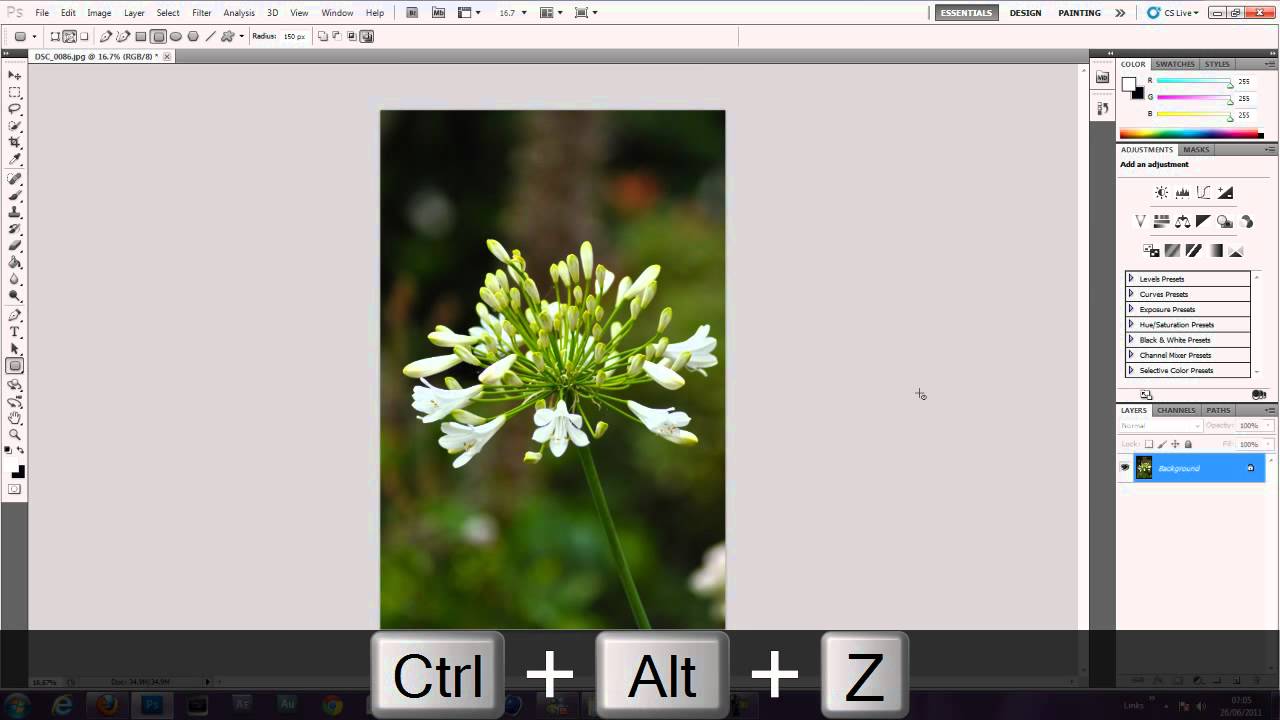Image resolution: width=1280 pixels, height=720 pixels.
Task: Open the CS Live menu button
Action: coord(1172,13)
